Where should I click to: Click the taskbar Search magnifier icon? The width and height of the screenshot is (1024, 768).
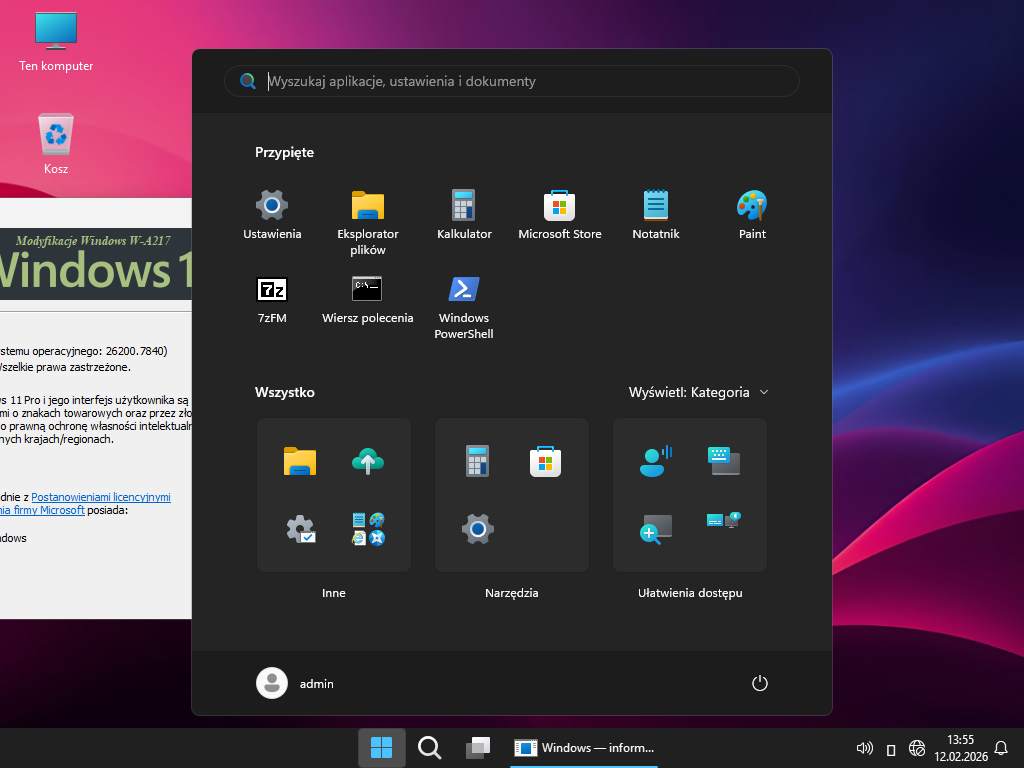[430, 748]
